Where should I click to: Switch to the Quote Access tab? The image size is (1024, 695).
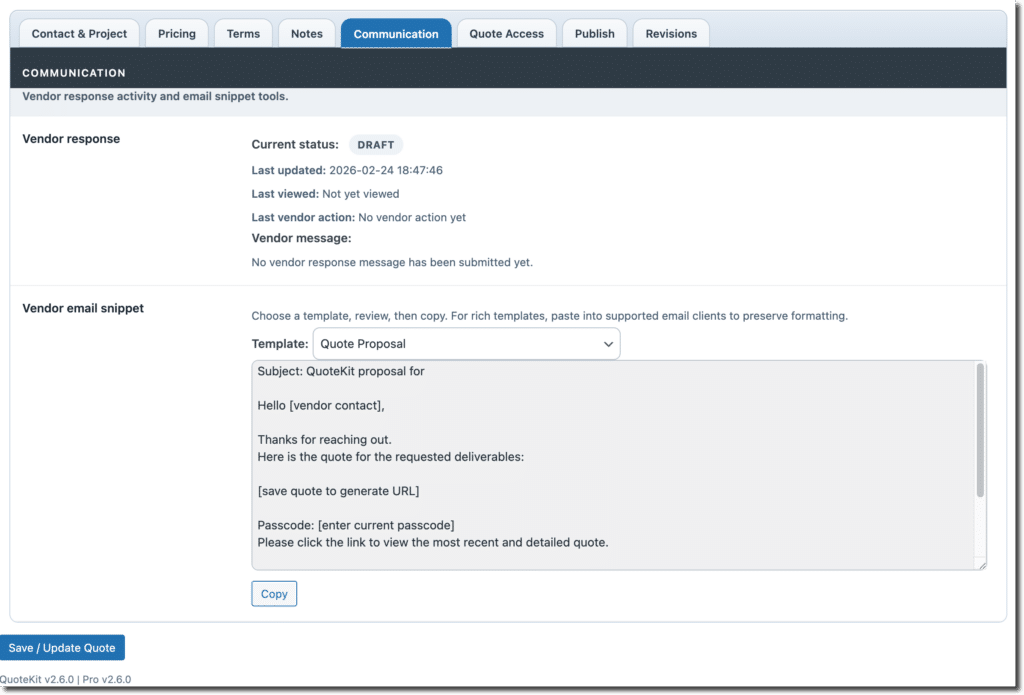pyautogui.click(x=507, y=34)
